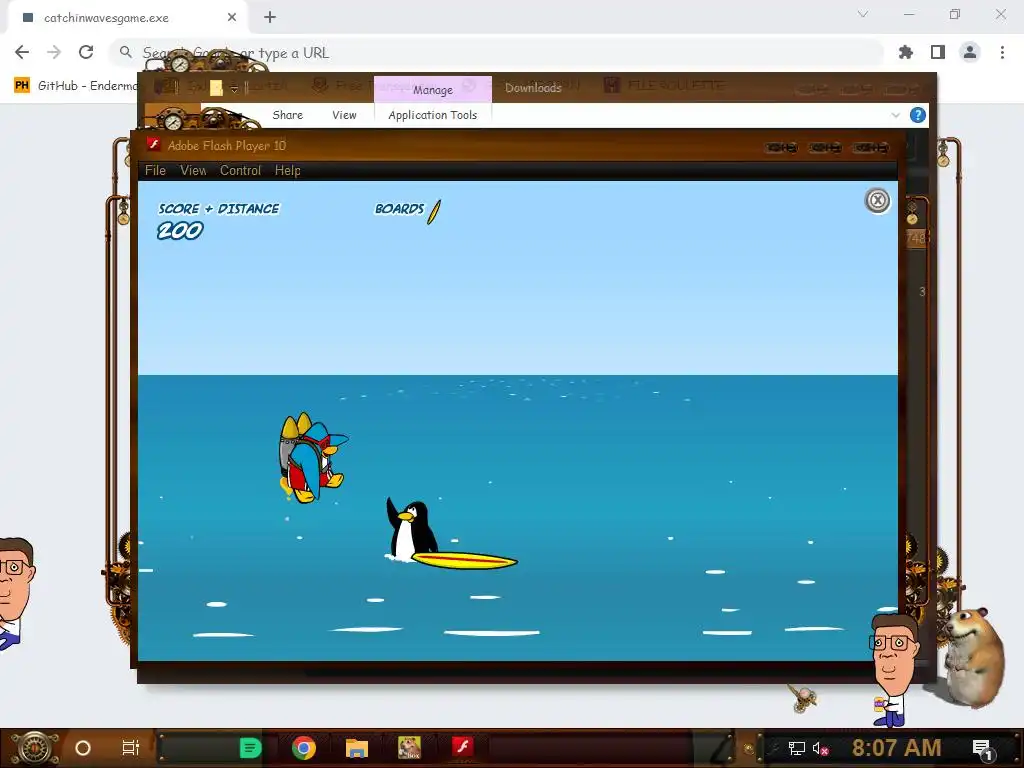
Task: Click the score value 200
Action: (x=180, y=231)
